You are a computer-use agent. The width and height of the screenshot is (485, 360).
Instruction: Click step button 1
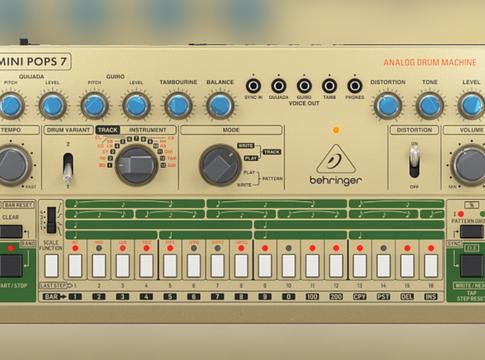pyautogui.click(x=75, y=265)
